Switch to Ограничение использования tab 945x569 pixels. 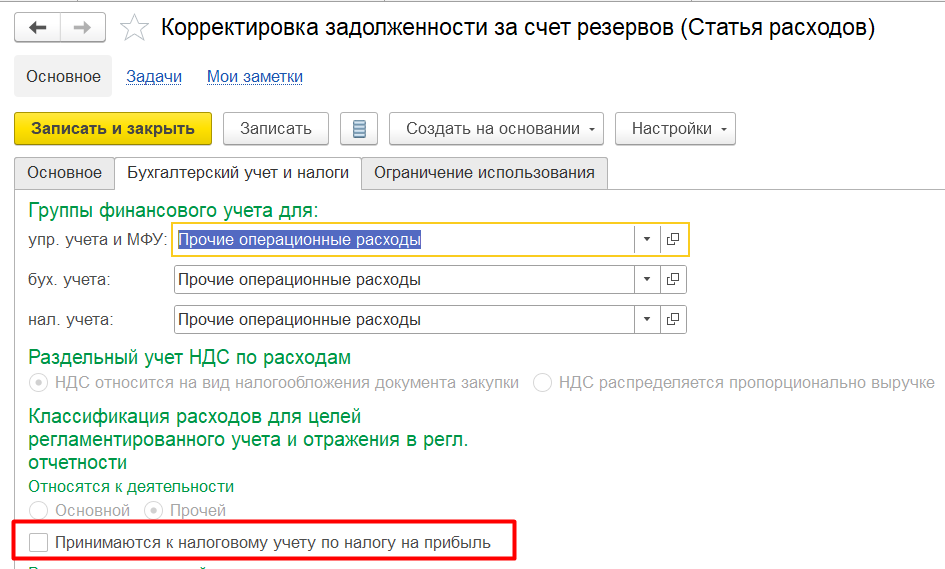484,173
